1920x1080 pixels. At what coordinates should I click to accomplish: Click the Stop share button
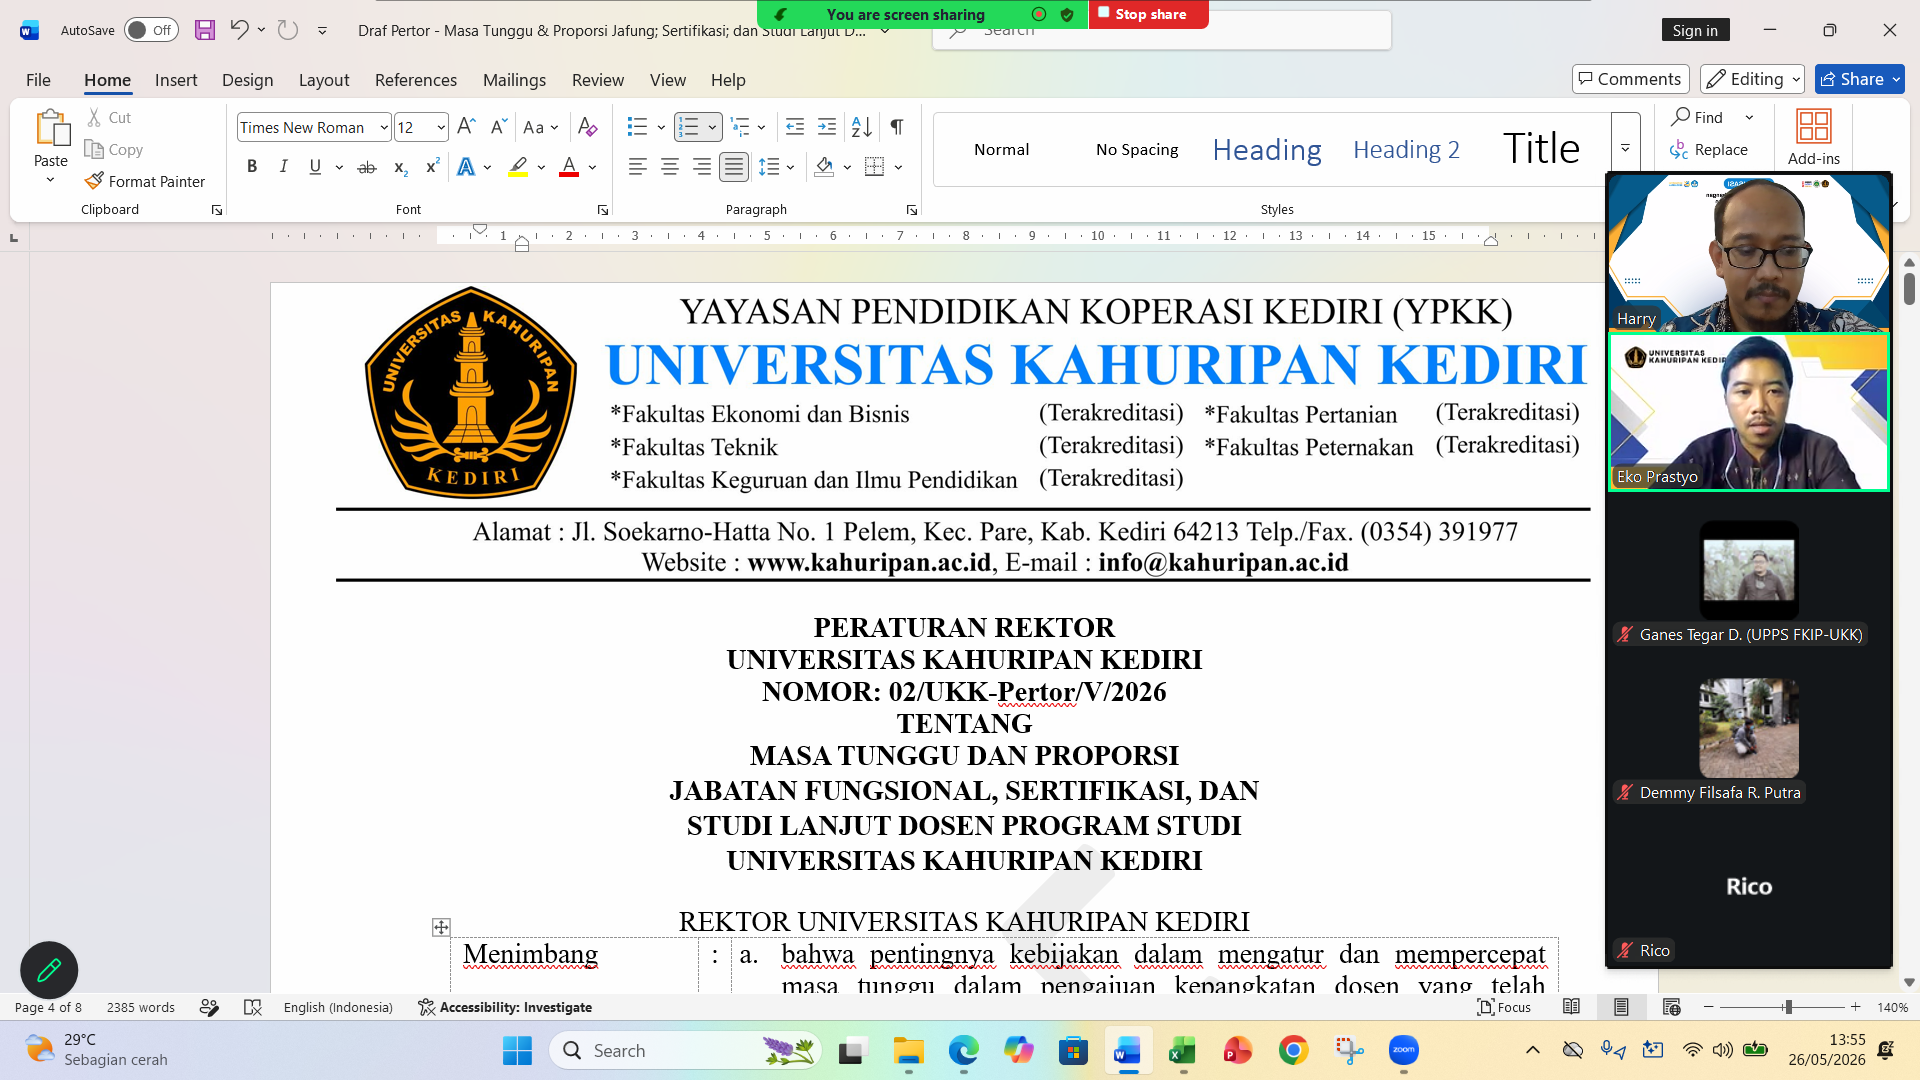pos(1148,14)
